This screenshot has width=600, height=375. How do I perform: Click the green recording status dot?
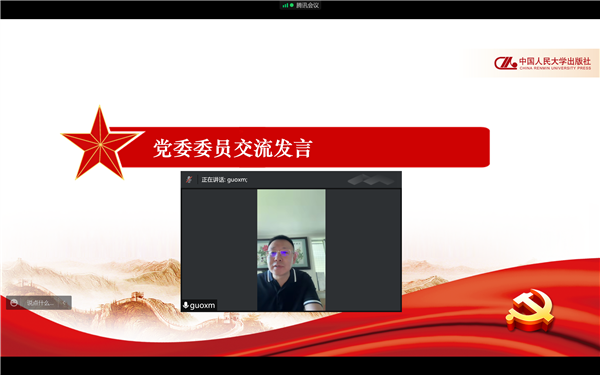pos(292,5)
